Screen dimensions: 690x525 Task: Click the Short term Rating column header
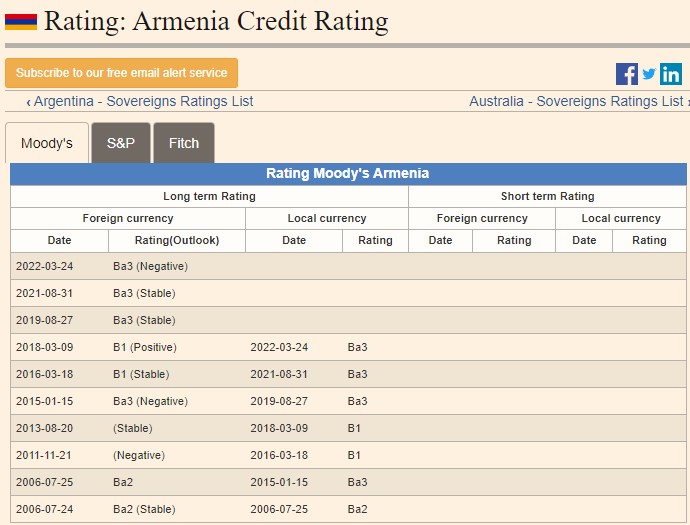click(x=547, y=196)
